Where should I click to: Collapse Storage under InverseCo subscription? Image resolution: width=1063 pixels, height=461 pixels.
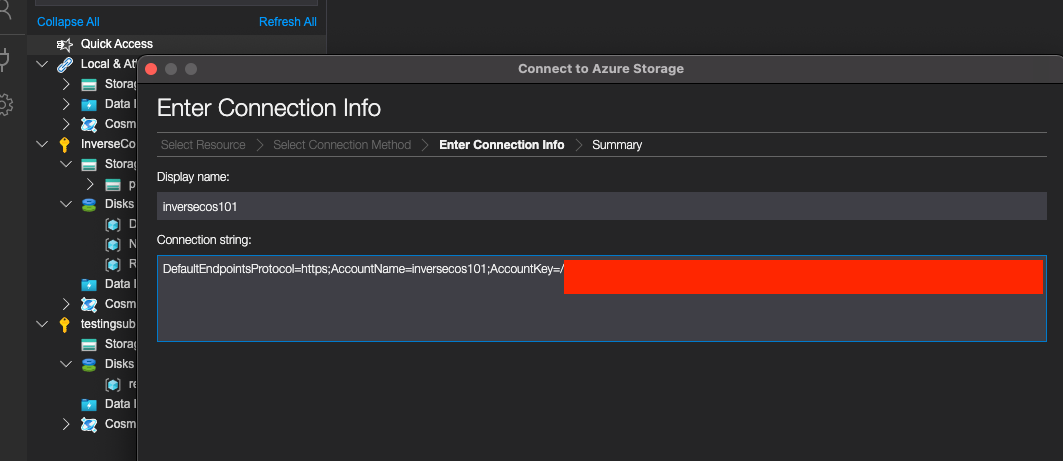(66, 165)
